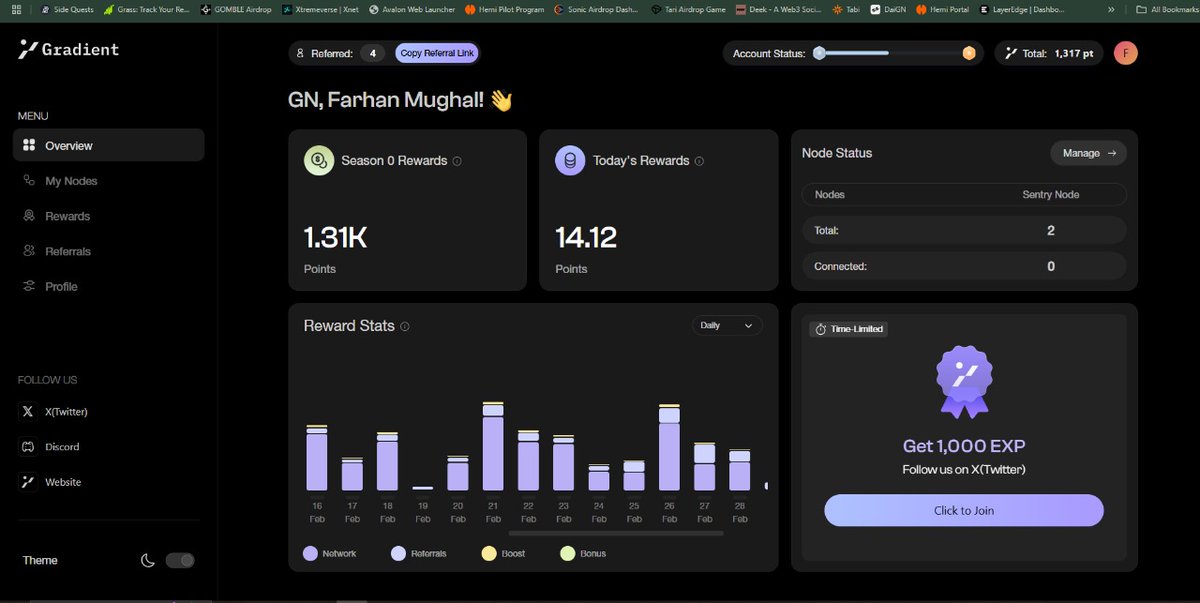The width and height of the screenshot is (1200, 603).
Task: Click the Referred count 4 badge
Action: pyautogui.click(x=372, y=53)
